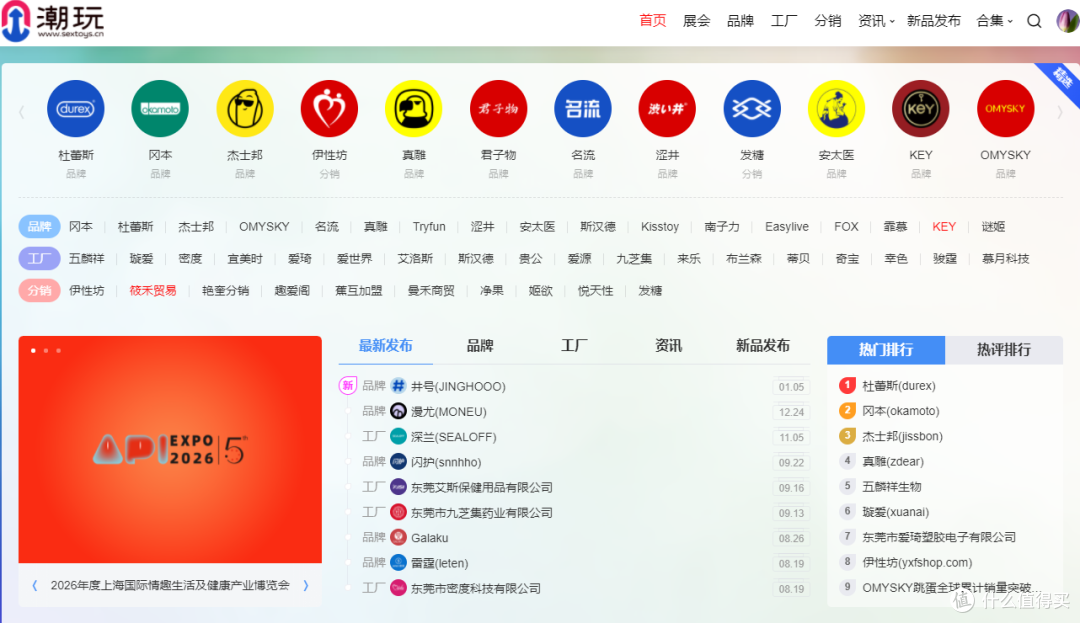The width and height of the screenshot is (1080, 623).
Task: Open 新品发布 in top navigation
Action: click(x=933, y=21)
